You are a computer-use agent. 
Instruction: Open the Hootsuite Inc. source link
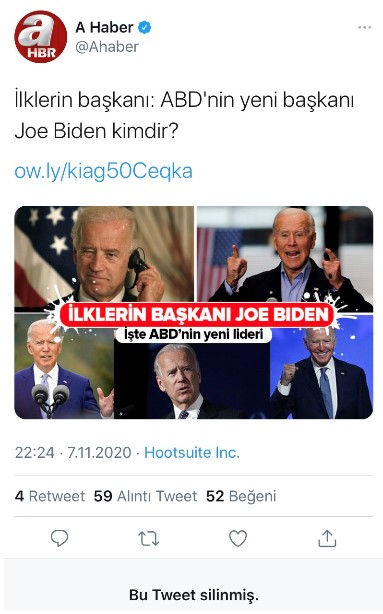(x=192, y=453)
